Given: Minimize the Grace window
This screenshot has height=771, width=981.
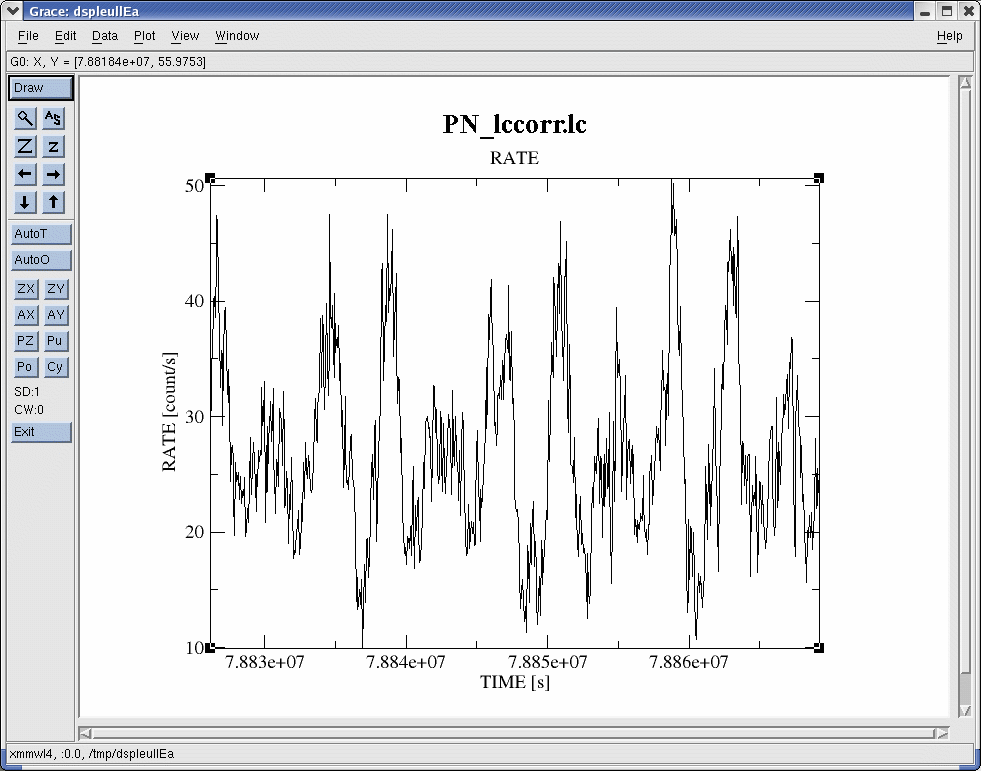Looking at the screenshot, I should (924, 10).
